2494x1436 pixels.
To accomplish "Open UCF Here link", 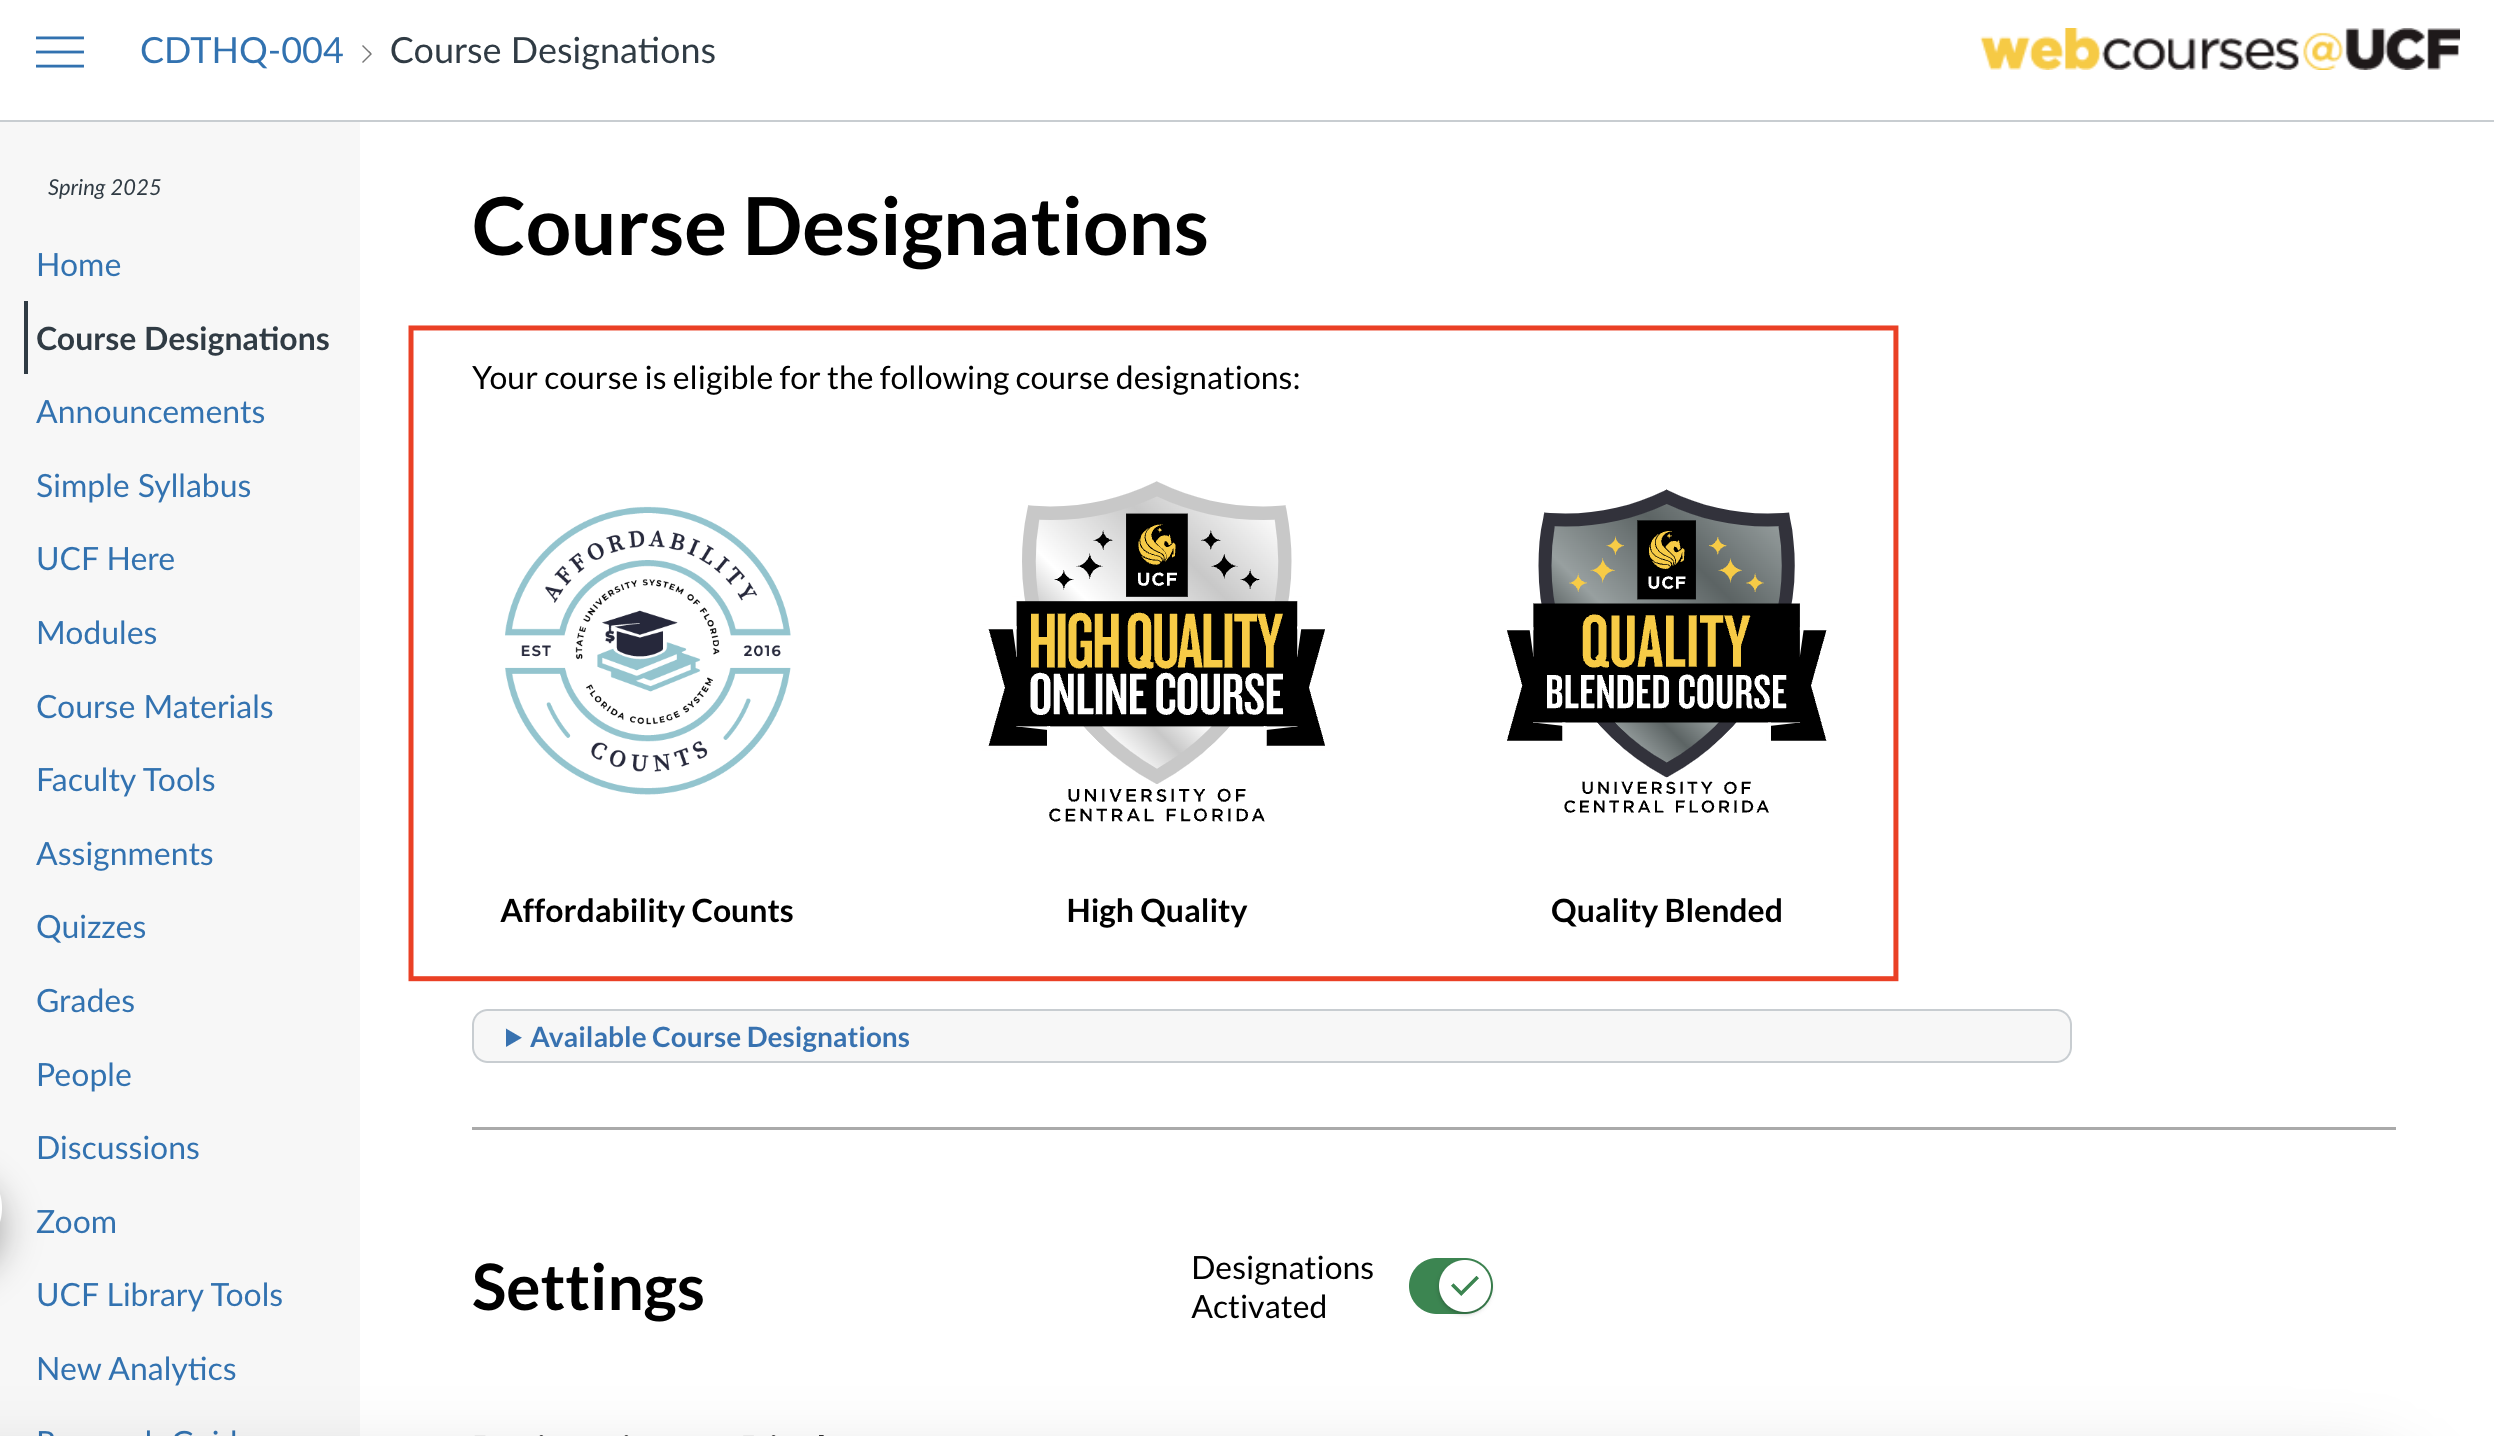I will click(x=105, y=559).
